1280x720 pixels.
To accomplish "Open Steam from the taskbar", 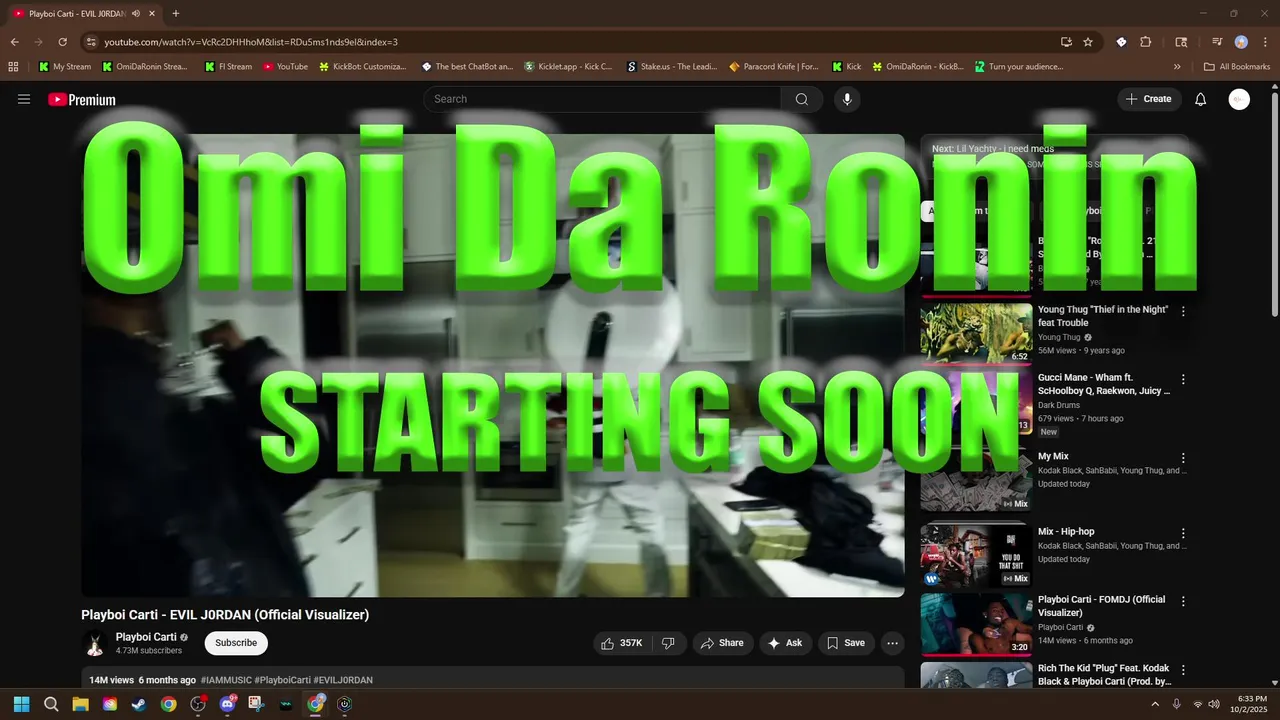I will pos(139,704).
